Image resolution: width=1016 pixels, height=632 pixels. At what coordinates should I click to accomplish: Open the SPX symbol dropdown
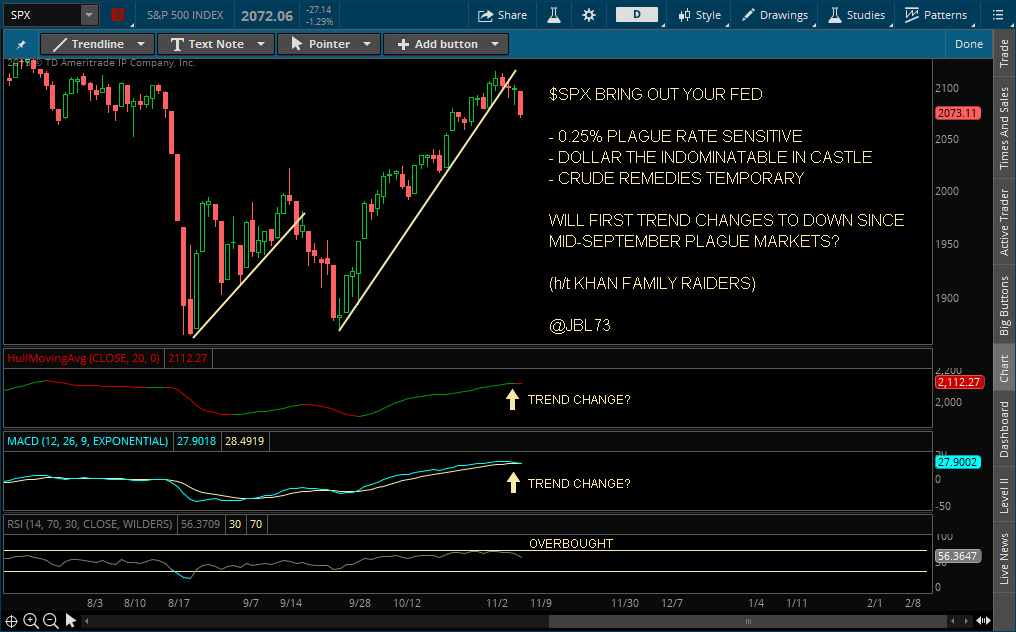[x=87, y=15]
